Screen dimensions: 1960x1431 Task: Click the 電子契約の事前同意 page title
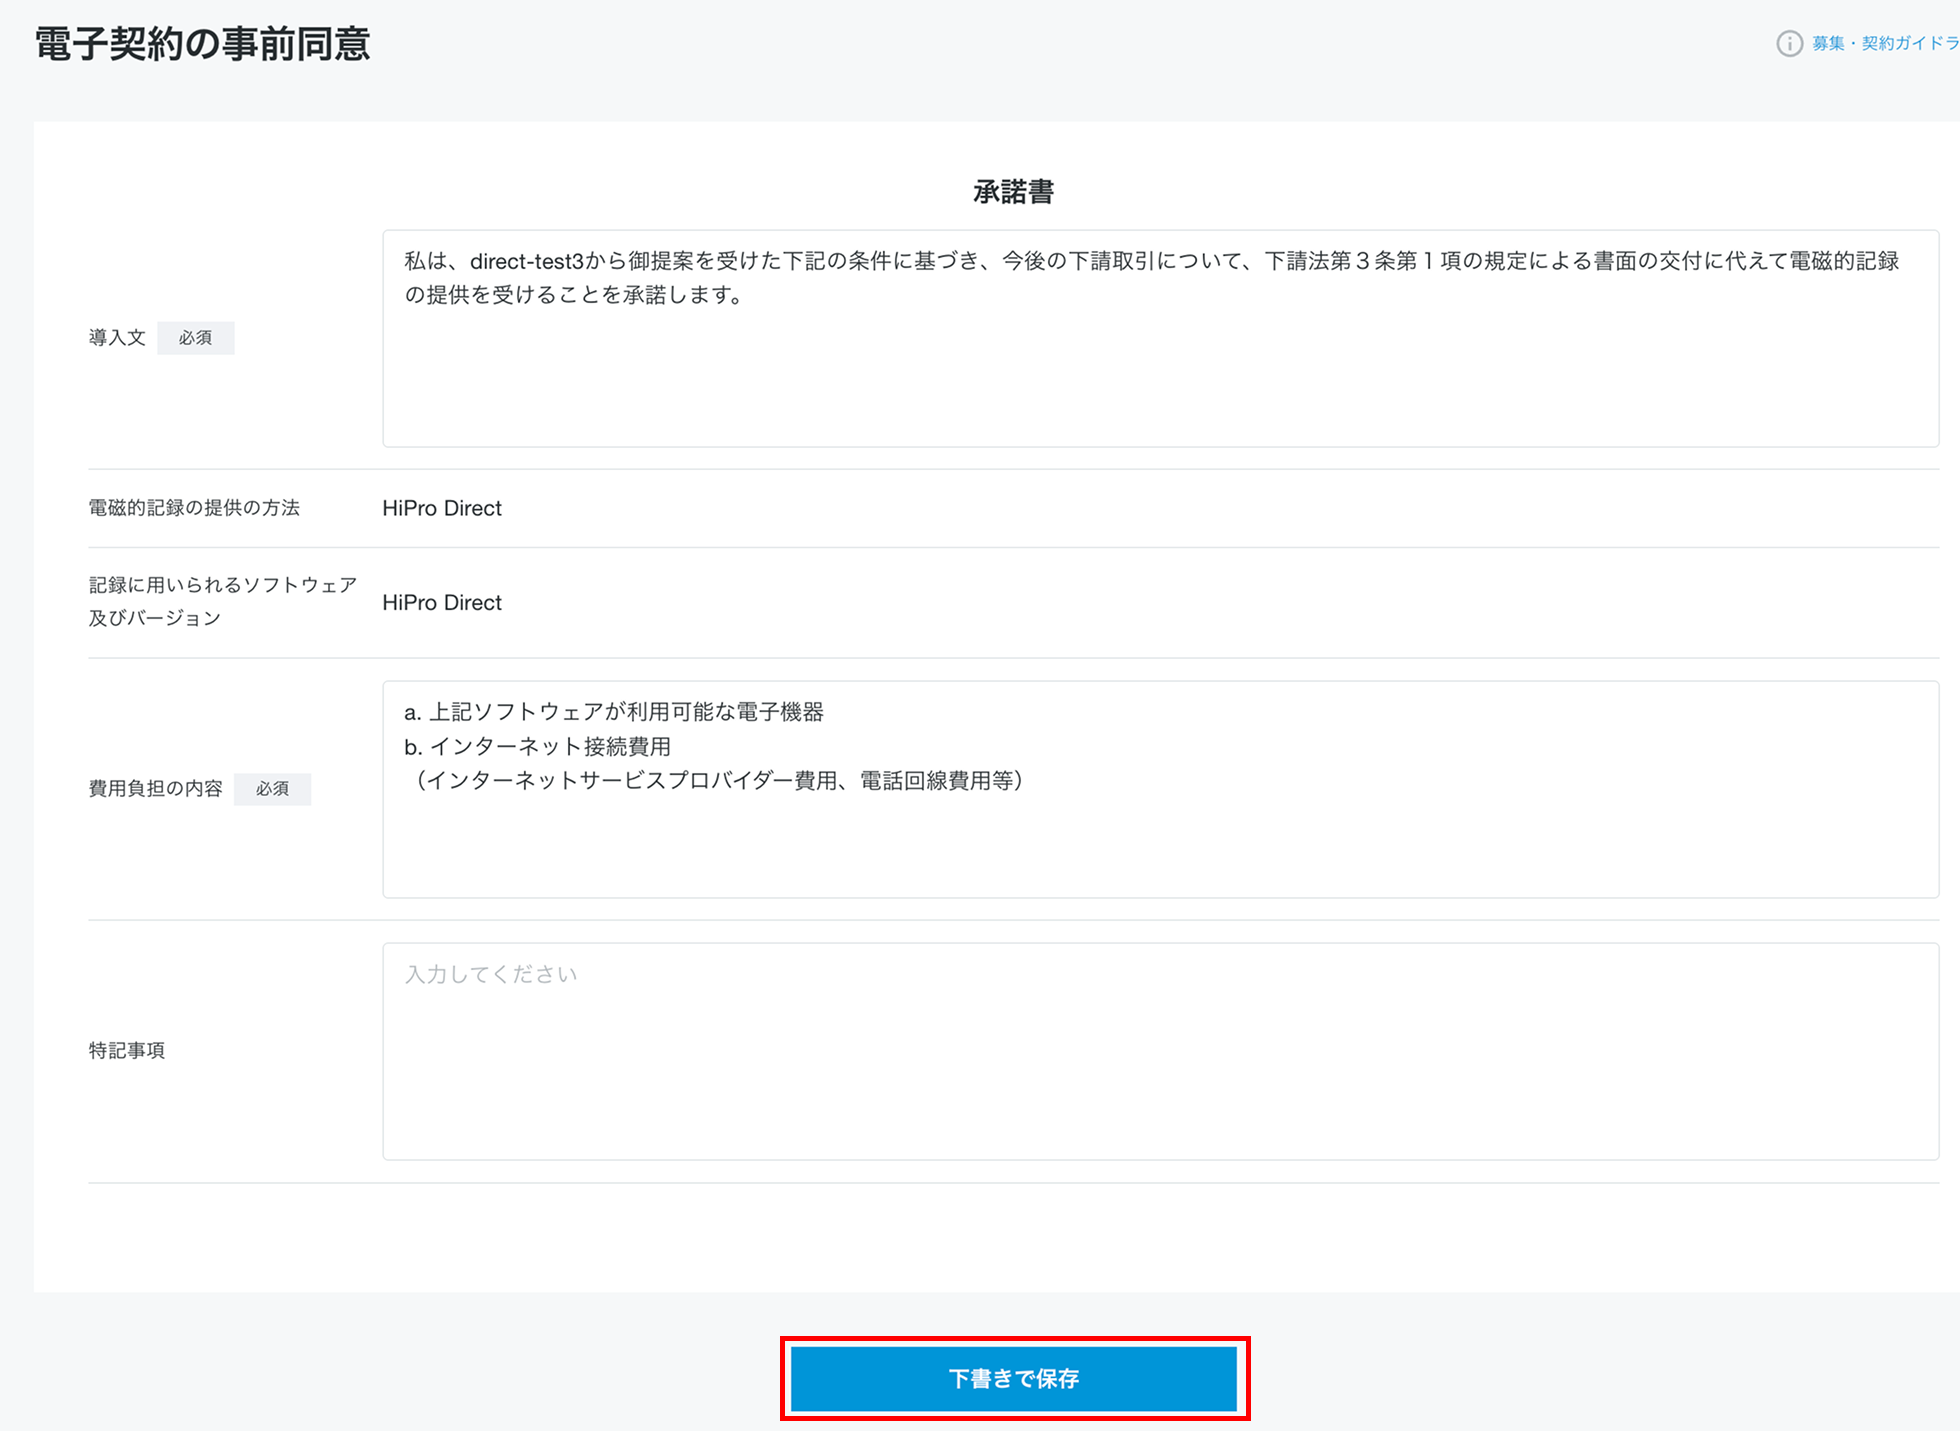(203, 45)
